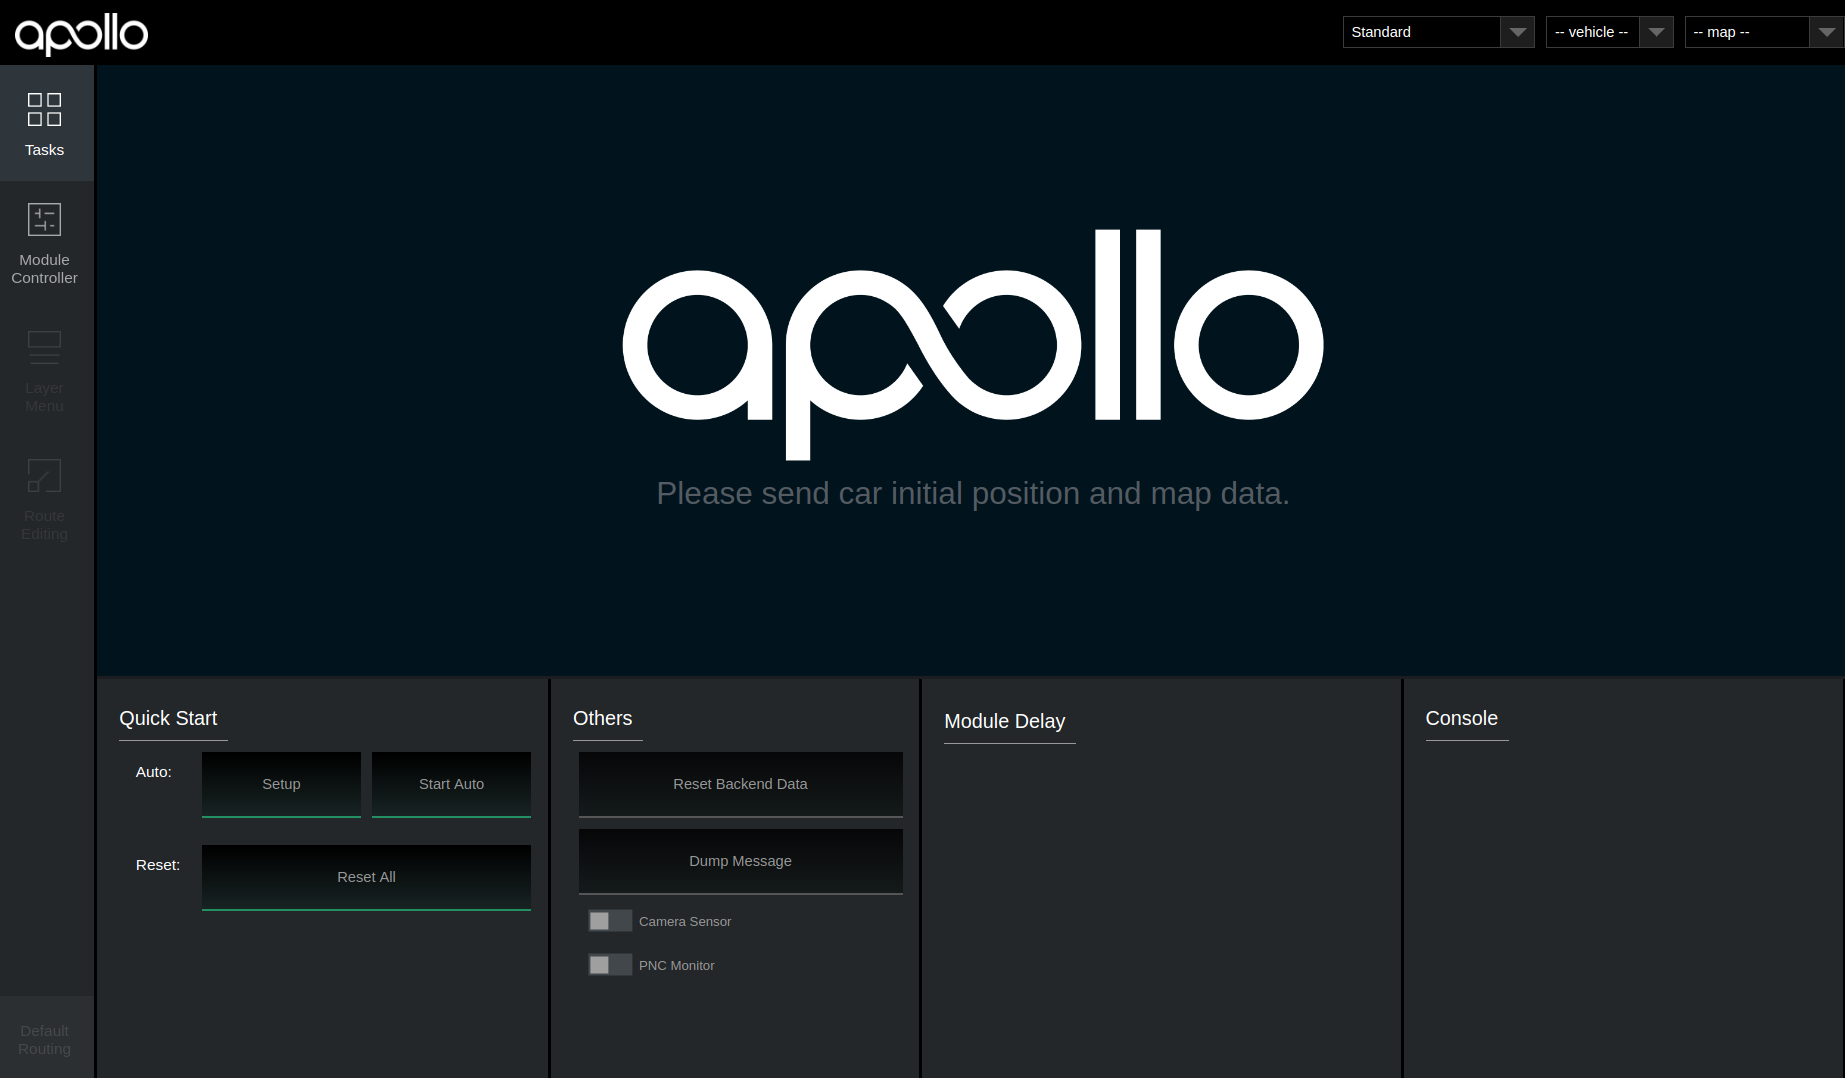Image resolution: width=1845 pixels, height=1078 pixels.
Task: Click the Apollo logo in the header
Action: click(x=82, y=33)
